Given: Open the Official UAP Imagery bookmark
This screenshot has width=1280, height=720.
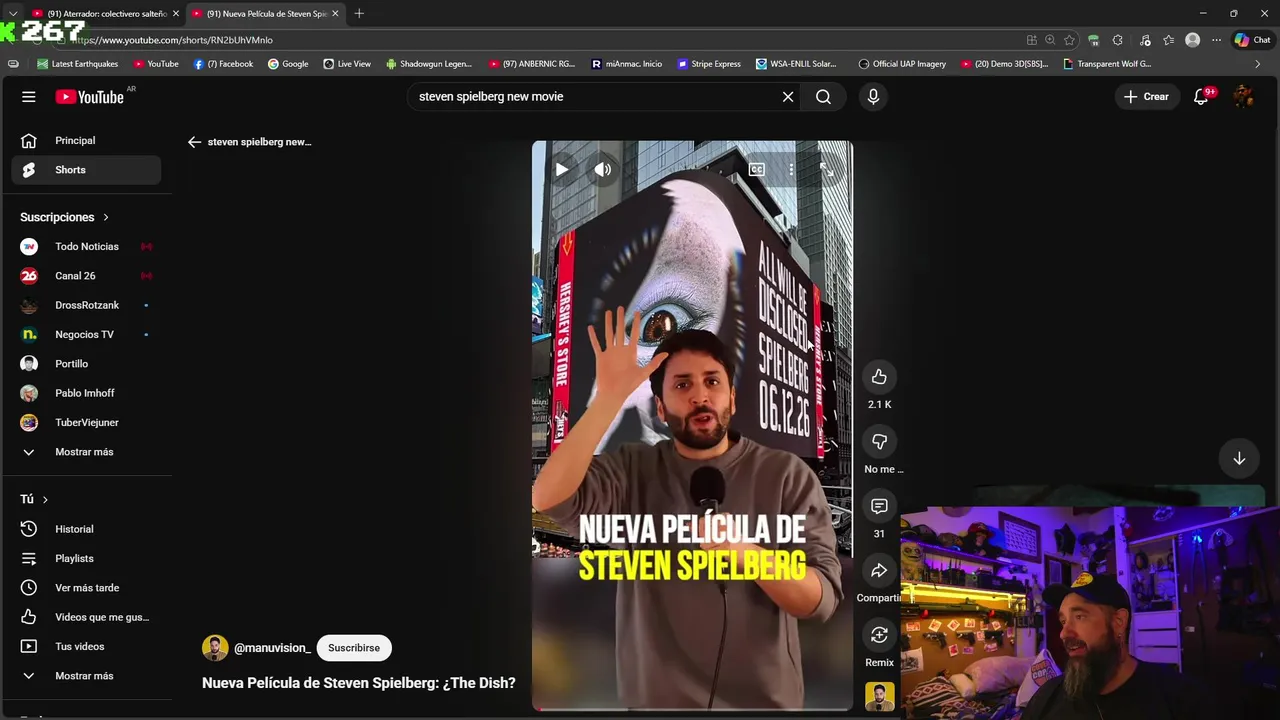Looking at the screenshot, I should 902,64.
